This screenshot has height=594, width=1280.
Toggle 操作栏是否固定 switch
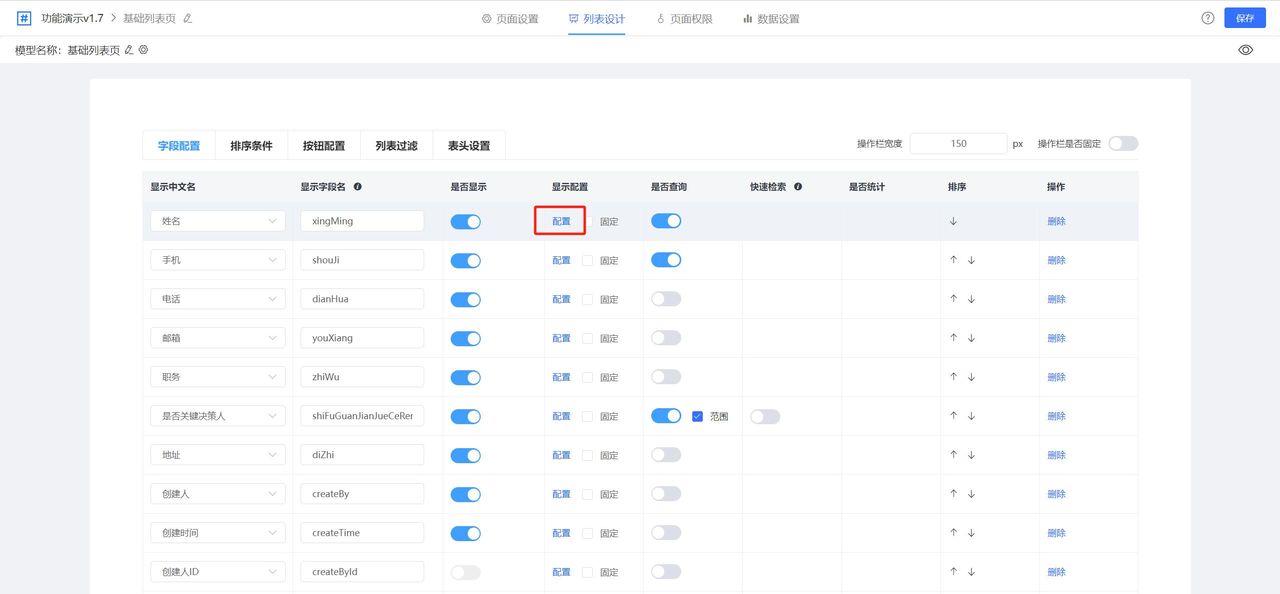pyautogui.click(x=1122, y=143)
